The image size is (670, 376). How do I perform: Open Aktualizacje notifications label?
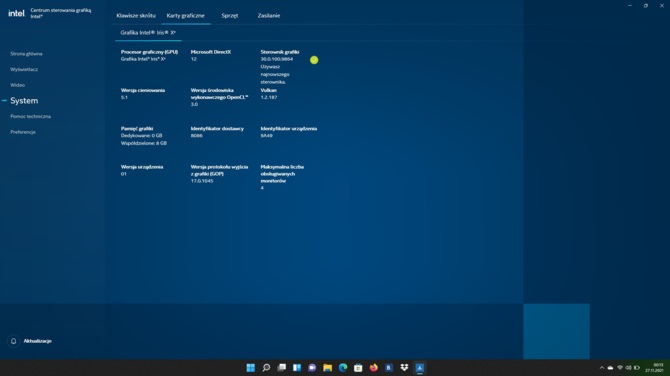37,341
